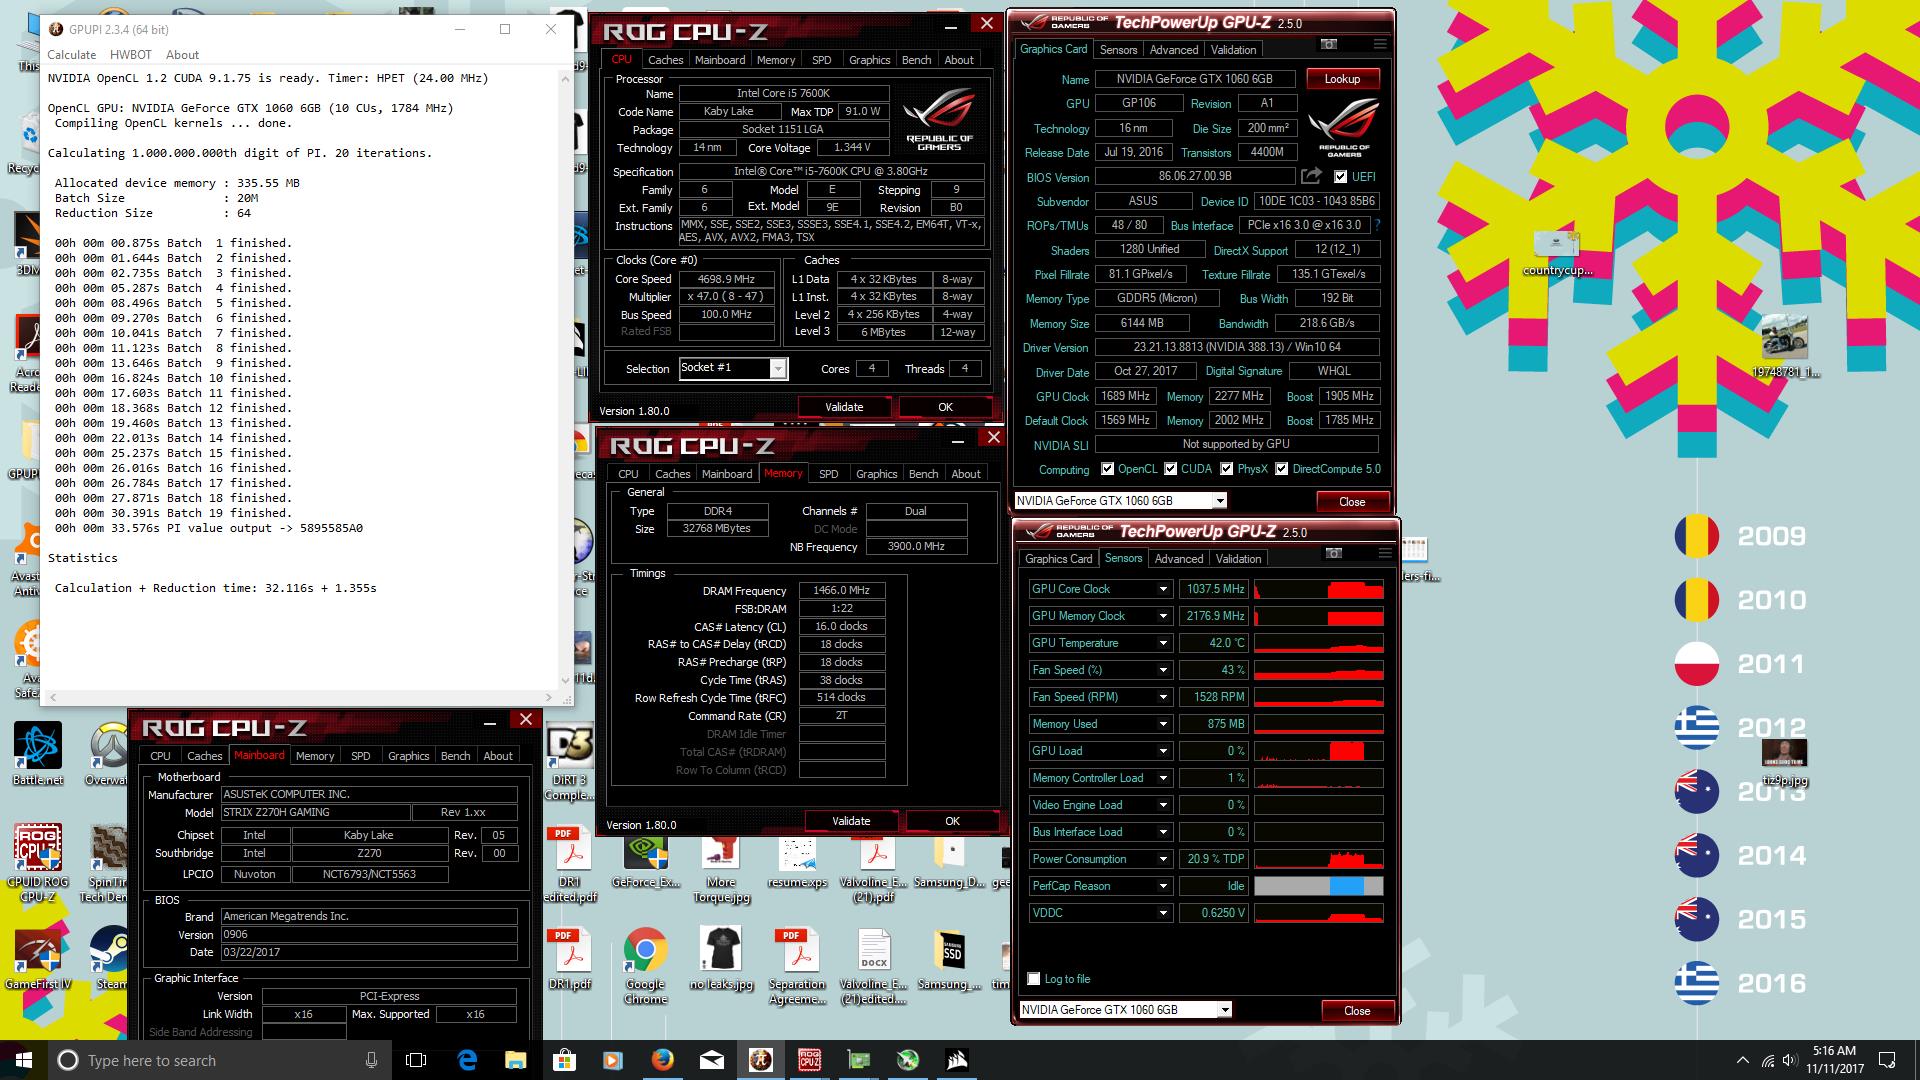Open Validation tab in GPU-Z Sensors window

tap(1239, 559)
